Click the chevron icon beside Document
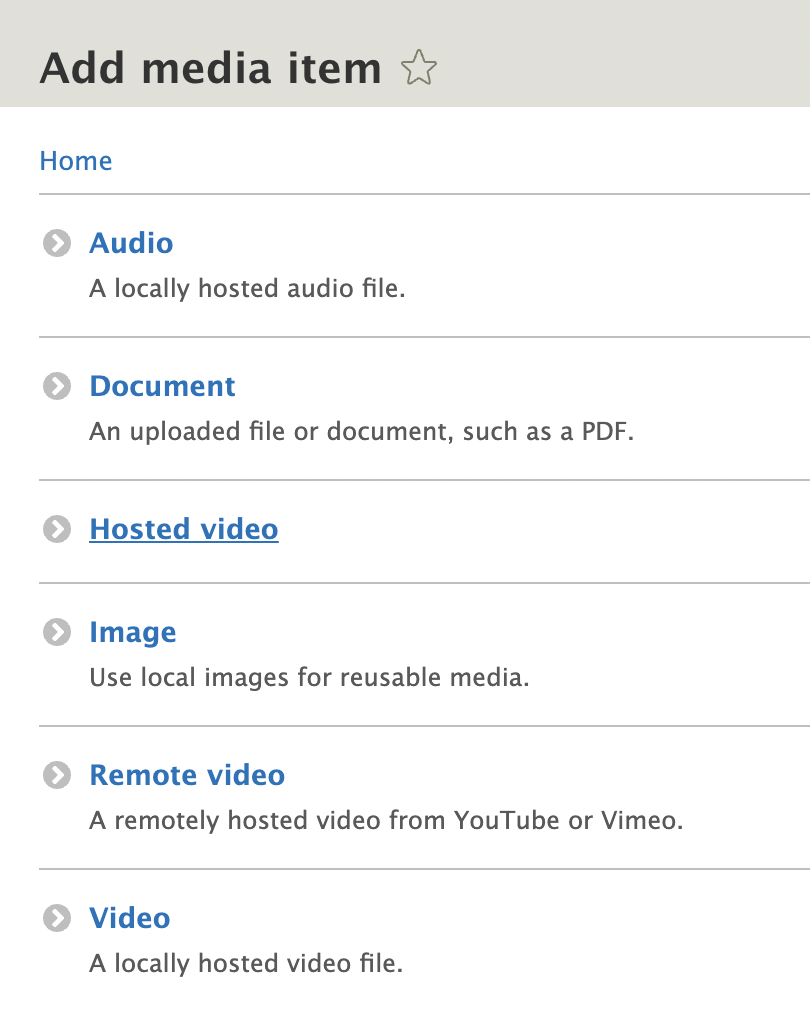The width and height of the screenshot is (810, 1022). (57, 386)
